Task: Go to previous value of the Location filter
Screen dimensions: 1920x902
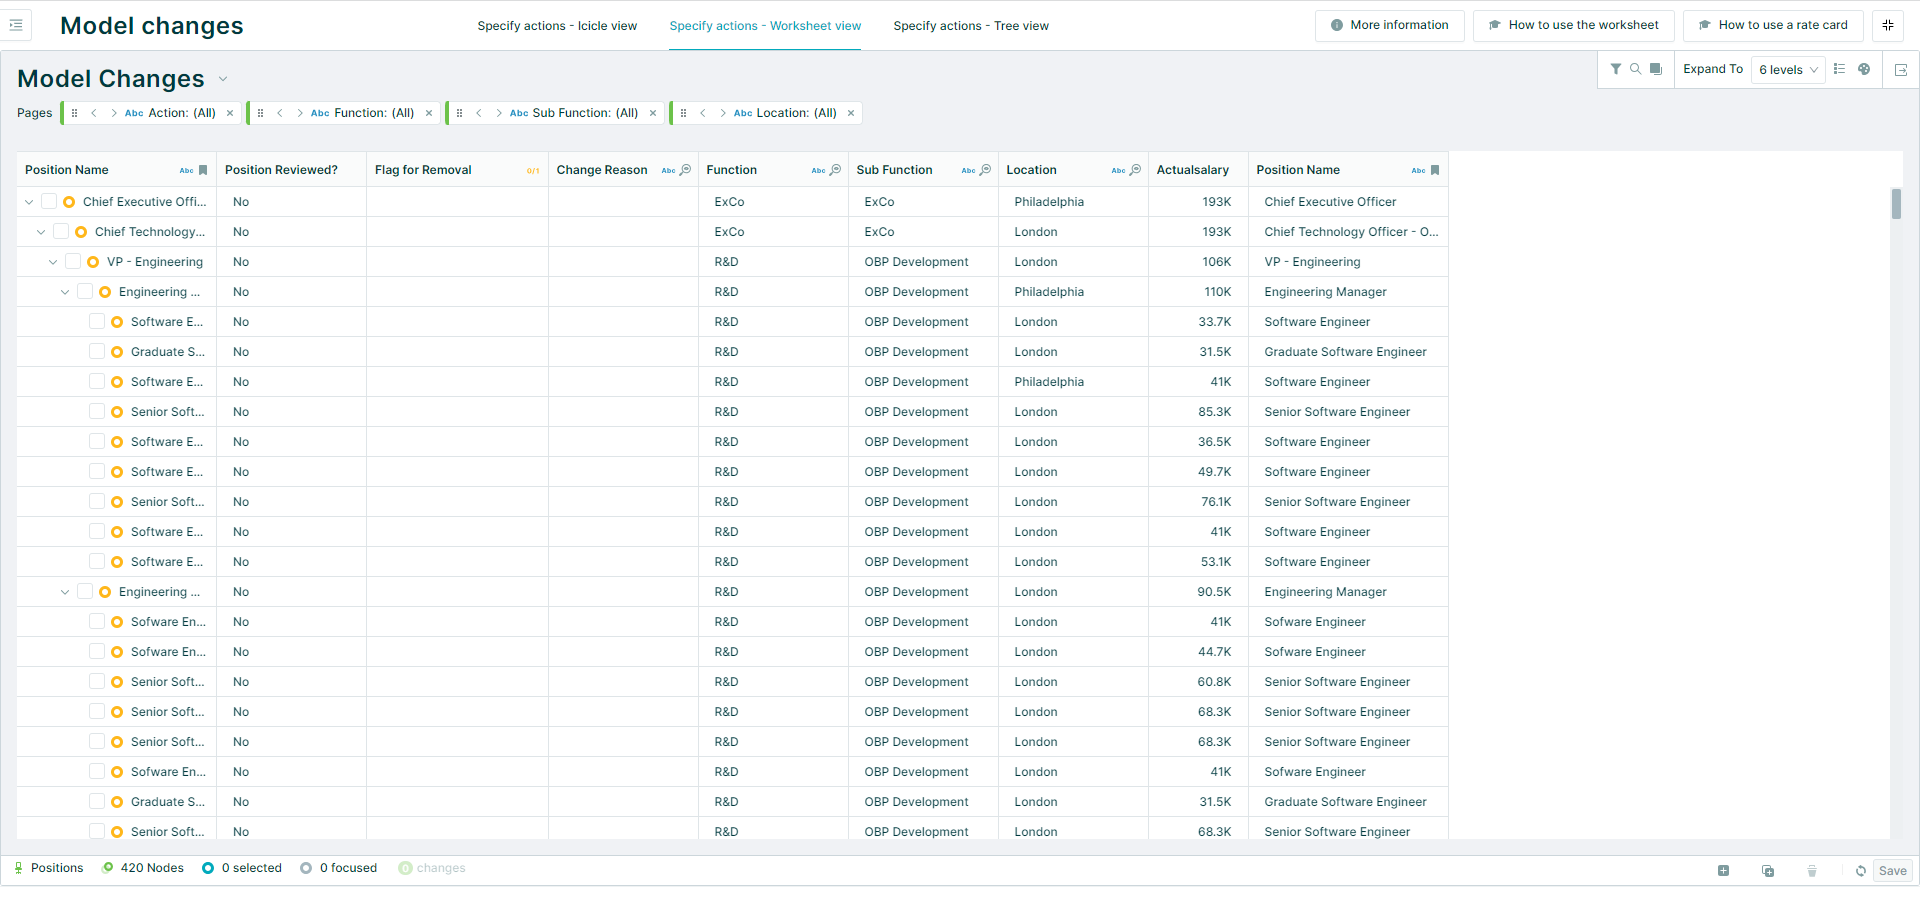Action: [703, 113]
